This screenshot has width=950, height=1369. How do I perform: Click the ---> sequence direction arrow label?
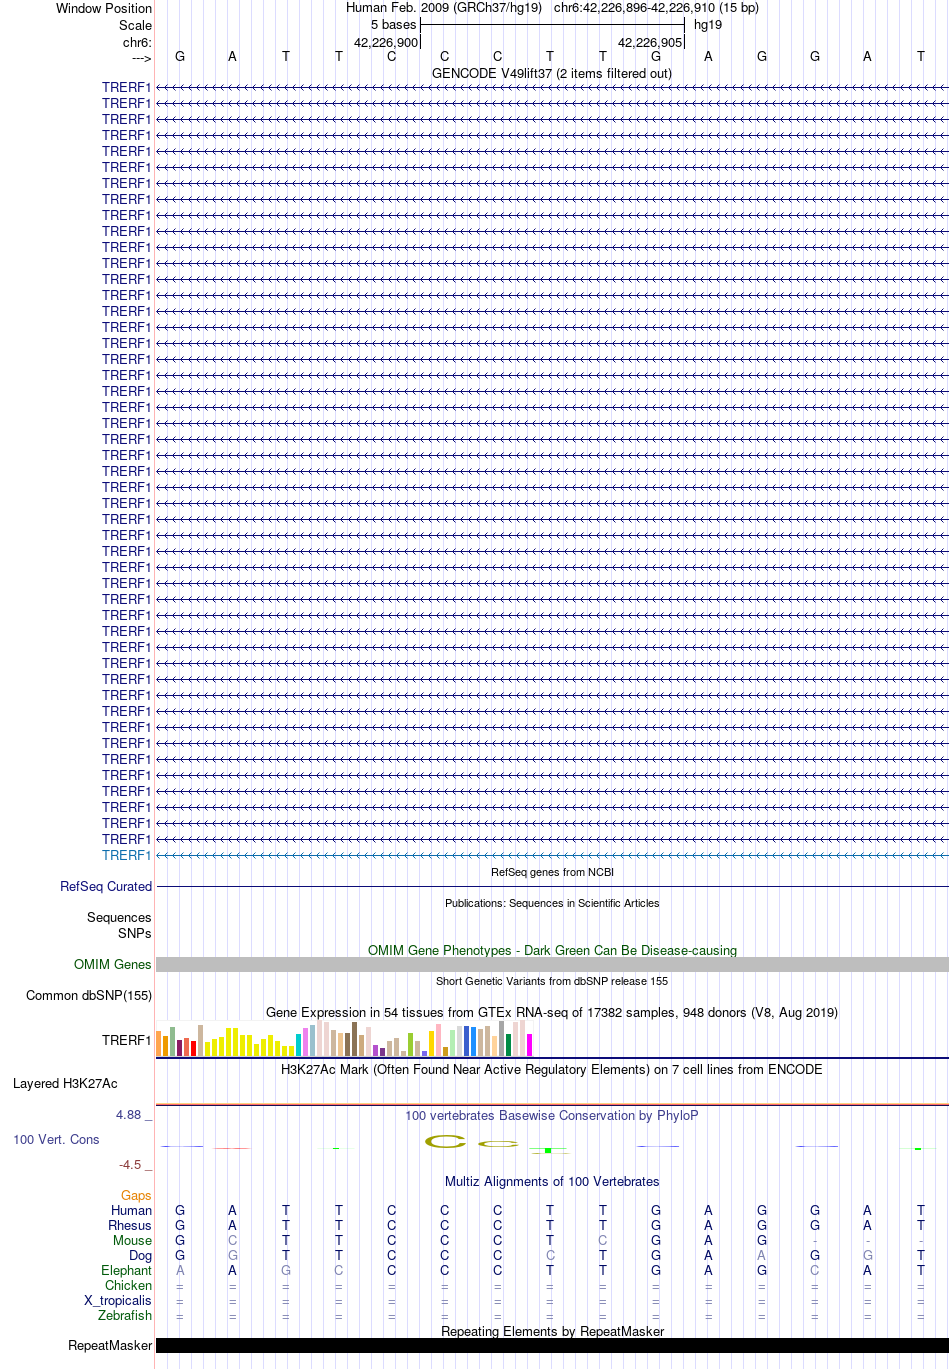coord(141,59)
